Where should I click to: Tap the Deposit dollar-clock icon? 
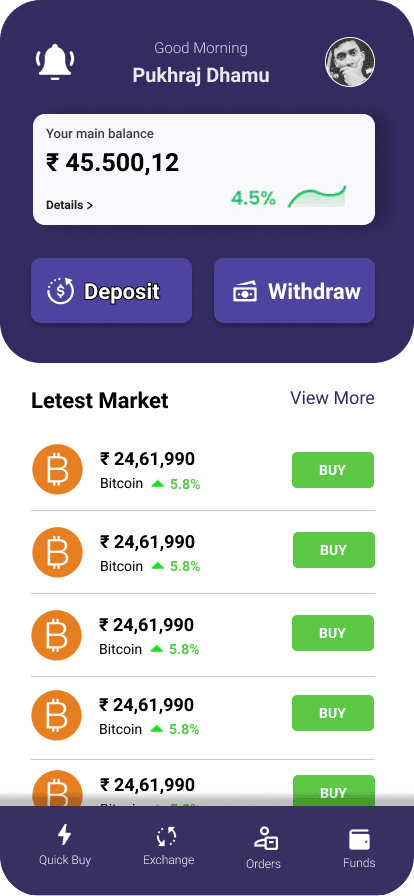(61, 291)
